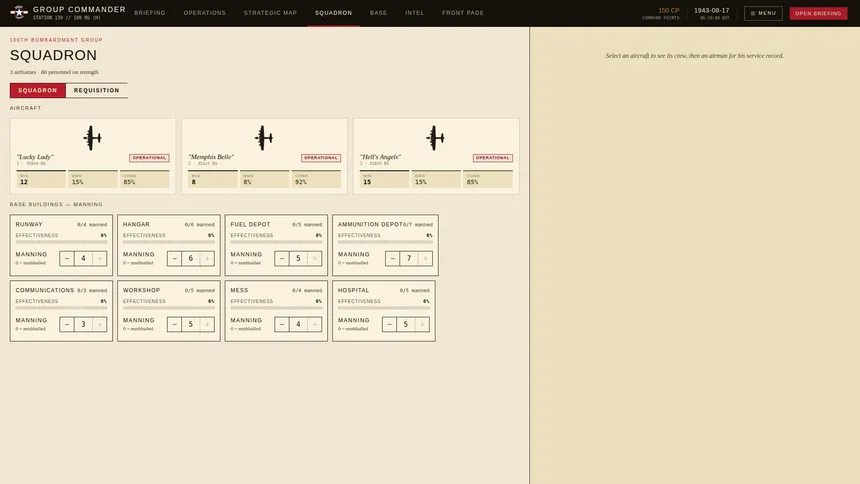Screen dimensions: 860x484
Task: Select the "Hell's Angels" aircraft name
Action: point(381,157)
